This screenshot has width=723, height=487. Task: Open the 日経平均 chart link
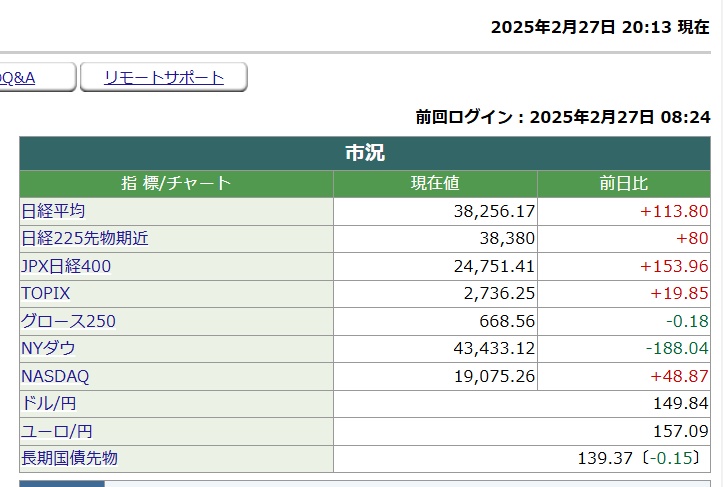(53, 211)
